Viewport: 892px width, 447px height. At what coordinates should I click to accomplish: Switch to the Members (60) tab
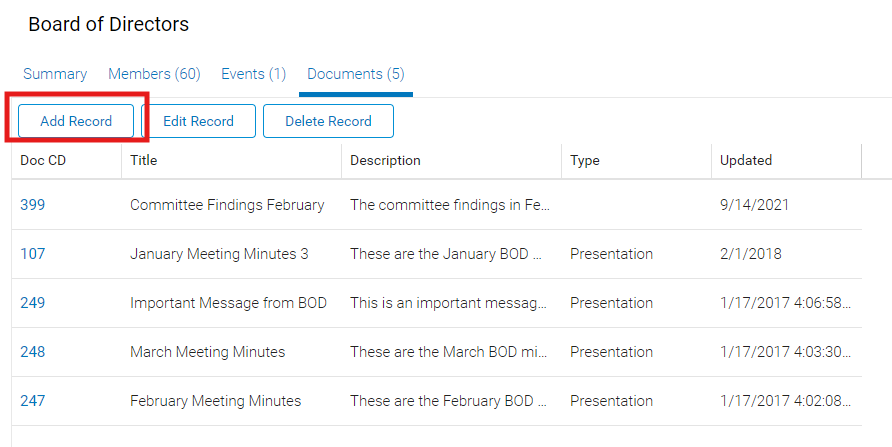pyautogui.click(x=154, y=74)
